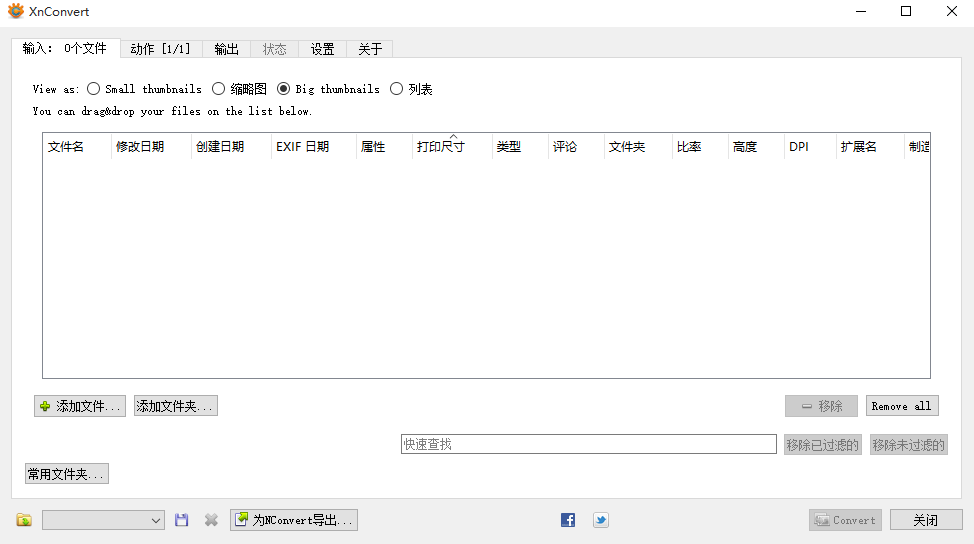Click the 移除未过滤的 button
The width and height of the screenshot is (974, 544).
[x=909, y=445]
